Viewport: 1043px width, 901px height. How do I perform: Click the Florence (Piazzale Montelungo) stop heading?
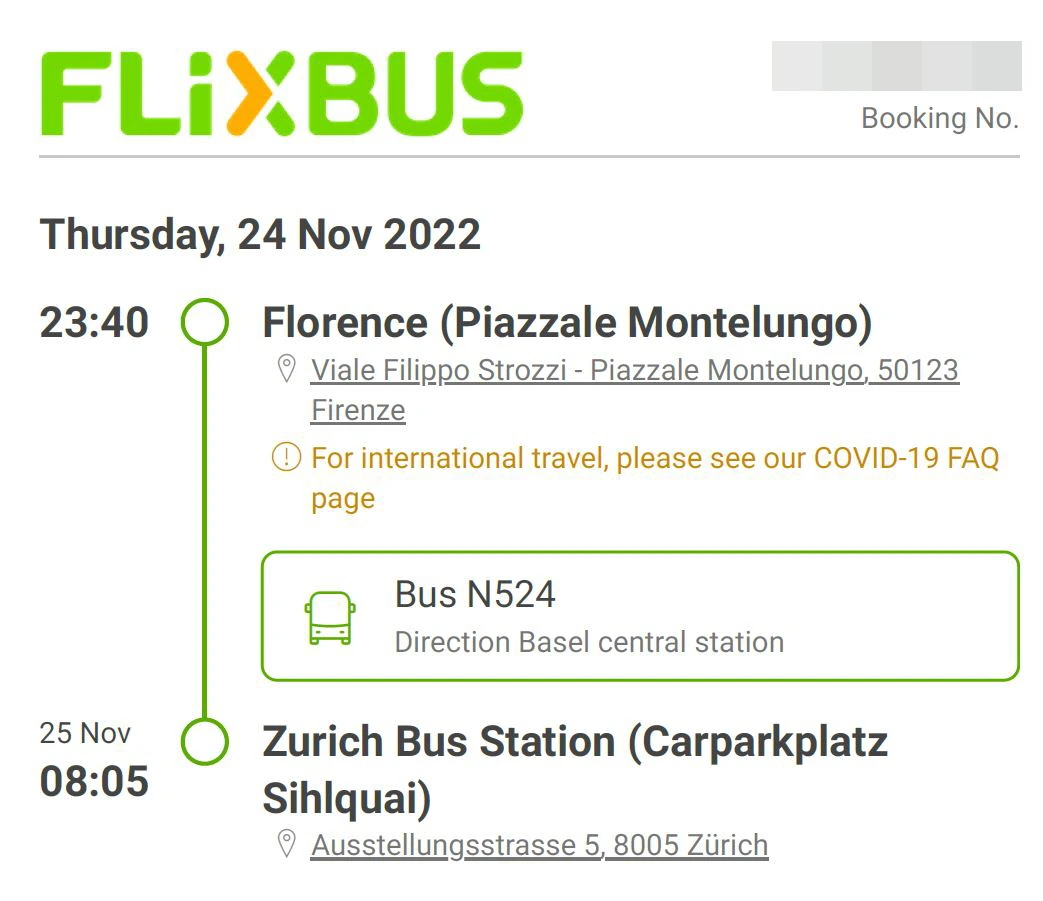[567, 323]
